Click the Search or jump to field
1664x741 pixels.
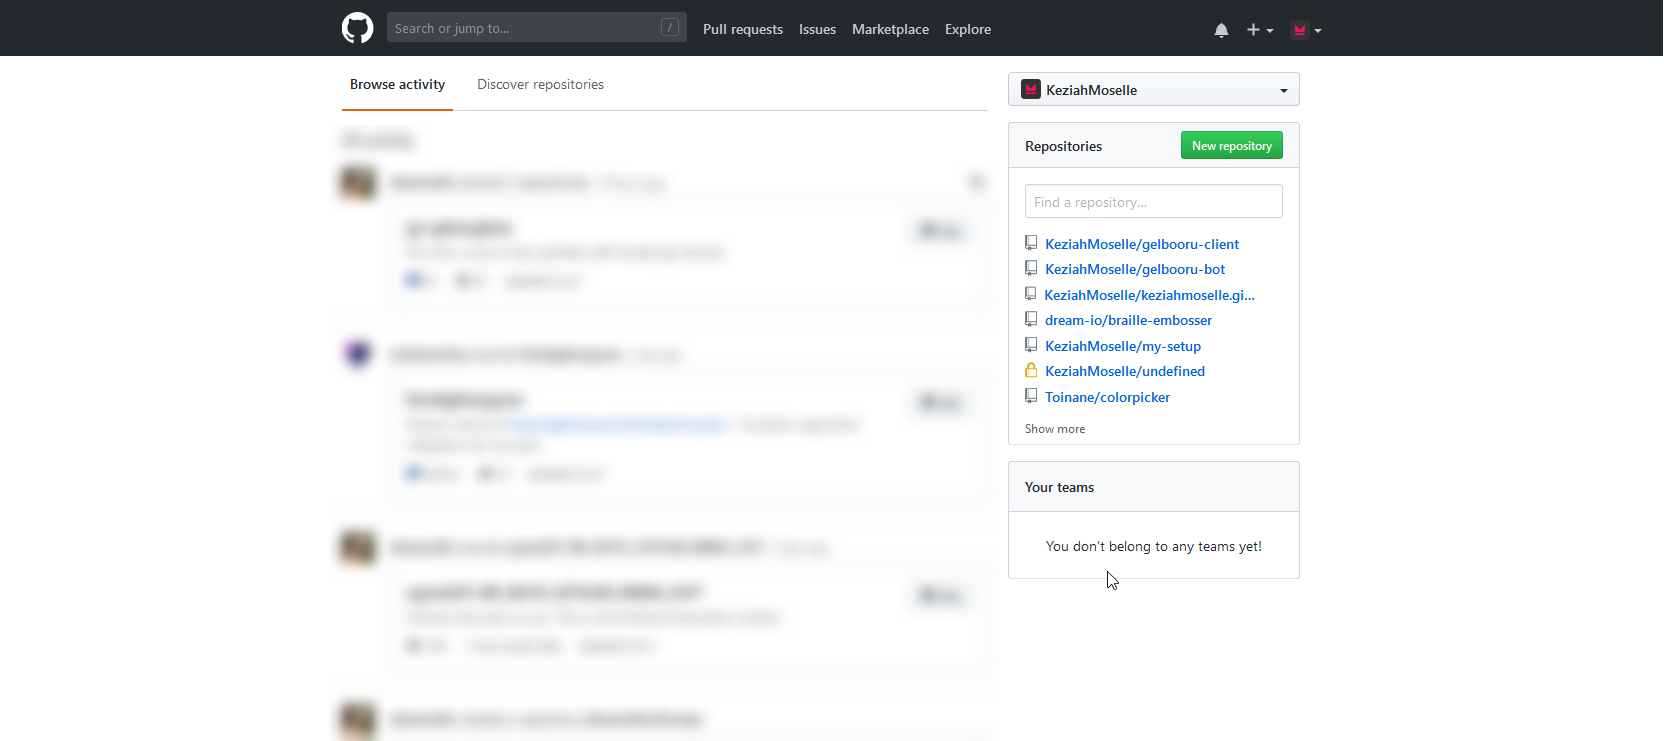click(536, 28)
